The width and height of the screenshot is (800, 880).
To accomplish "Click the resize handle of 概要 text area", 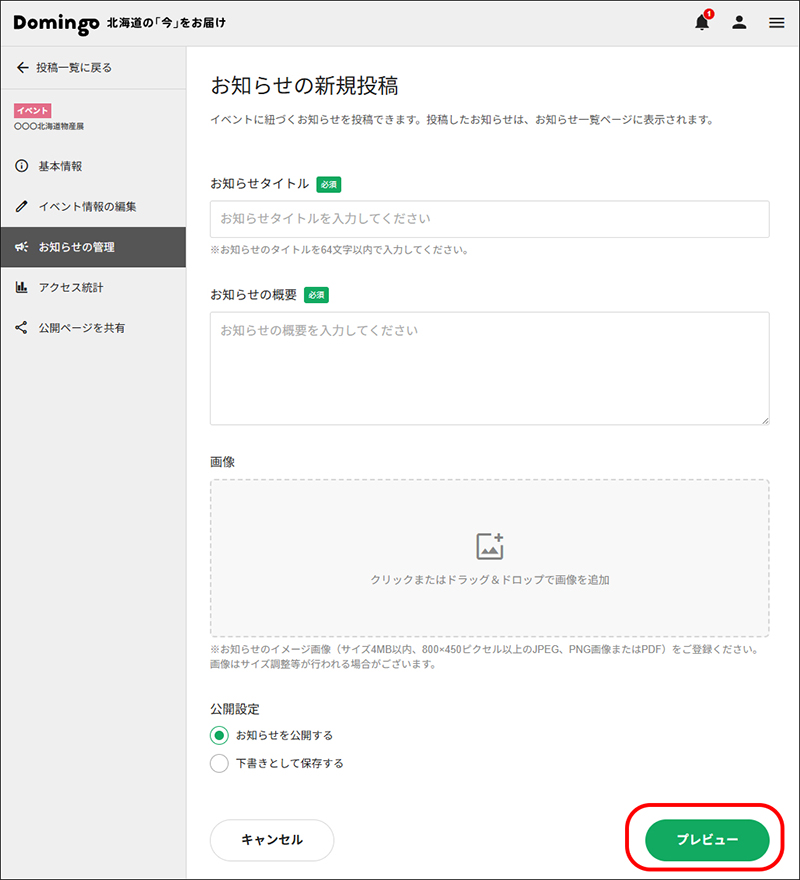I will (765, 420).
